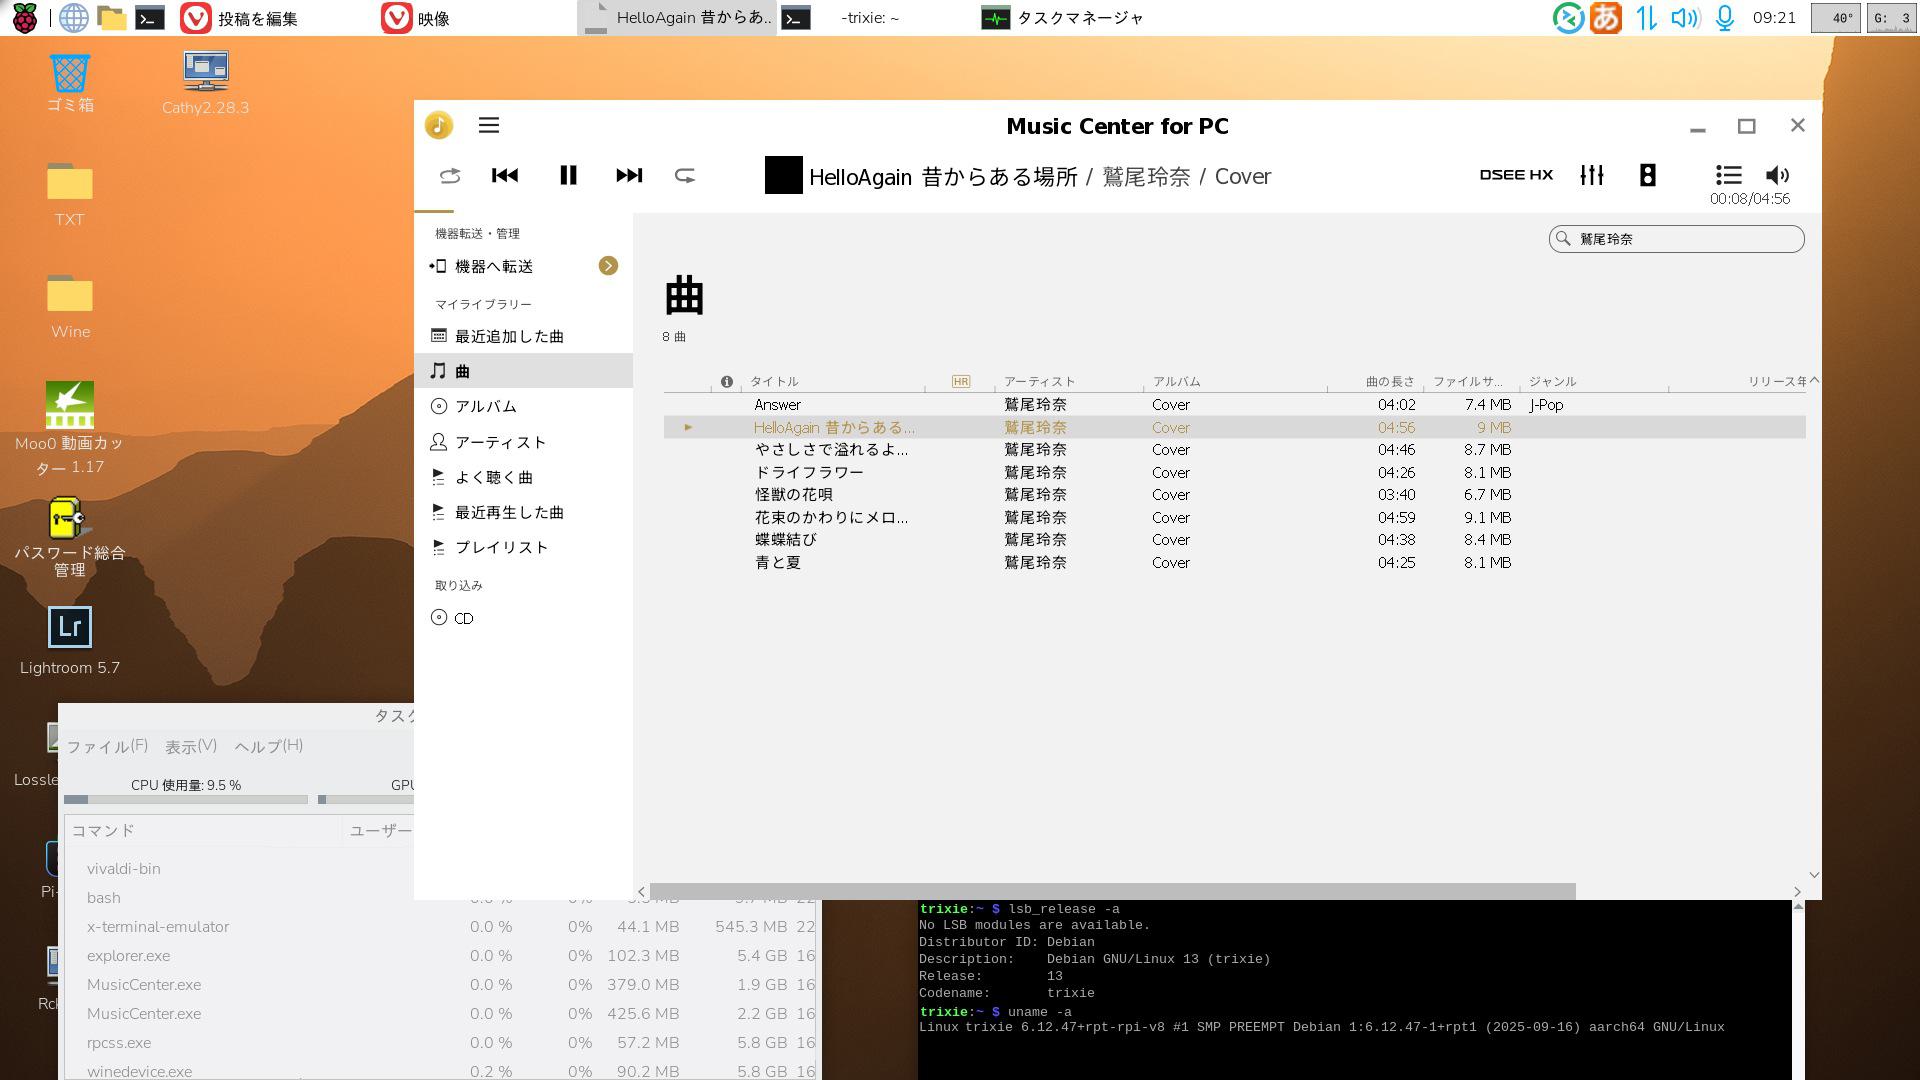The width and height of the screenshot is (1920, 1080).
Task: Pause the currently playing song
Action: pos(568,175)
